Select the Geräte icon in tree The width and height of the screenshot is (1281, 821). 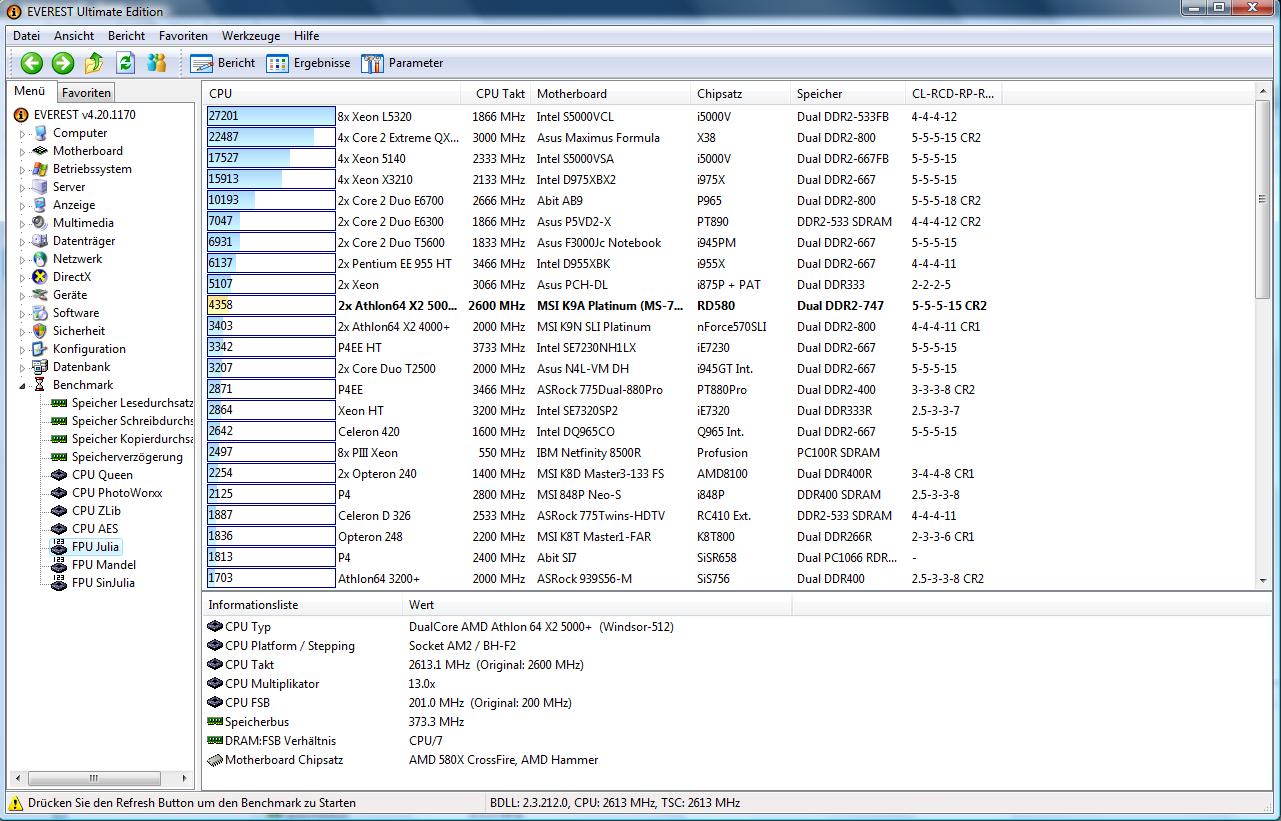pos(39,295)
